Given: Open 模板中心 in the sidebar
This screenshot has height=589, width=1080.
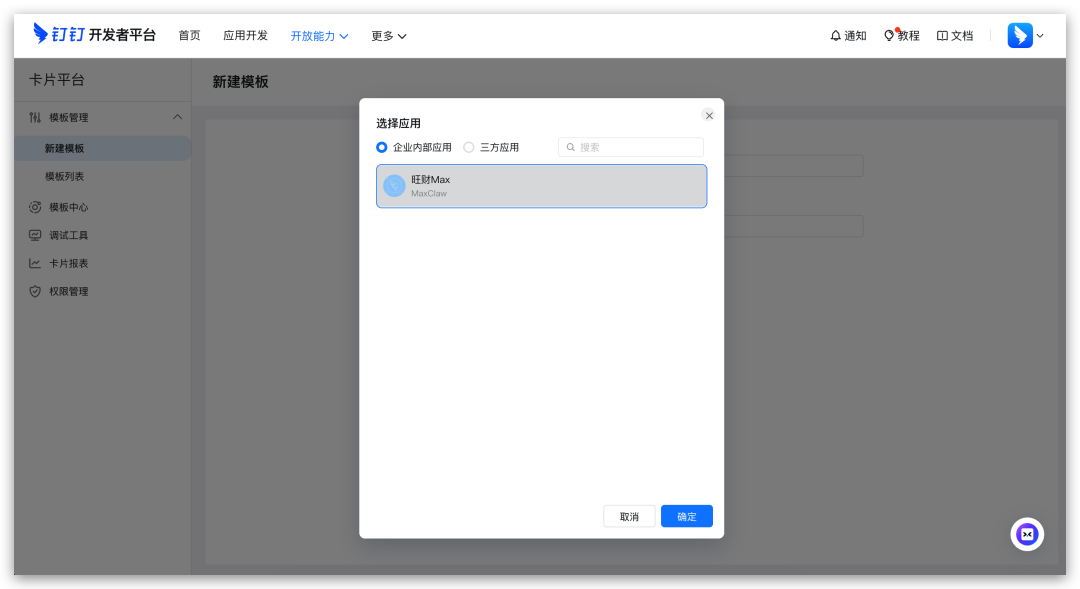Looking at the screenshot, I should tap(68, 207).
